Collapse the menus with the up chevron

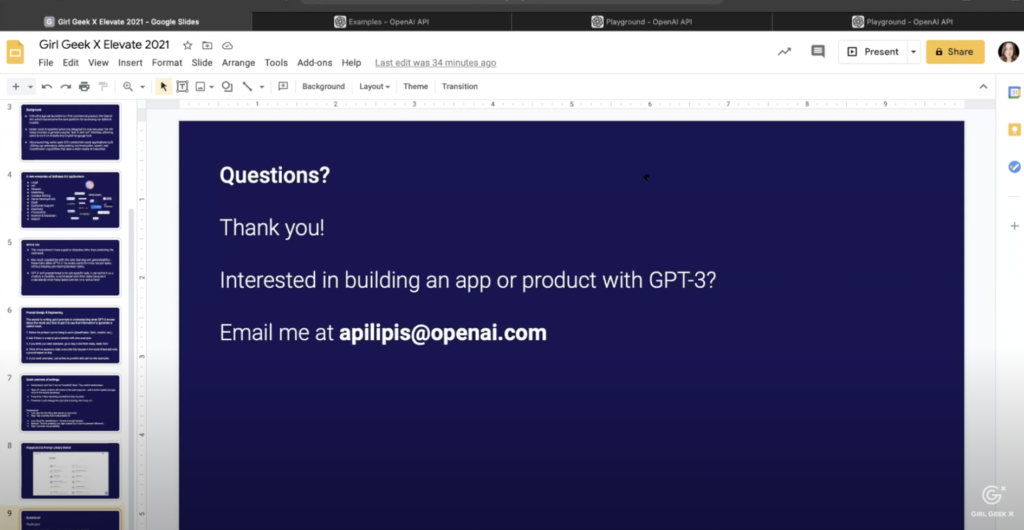pyautogui.click(x=983, y=86)
